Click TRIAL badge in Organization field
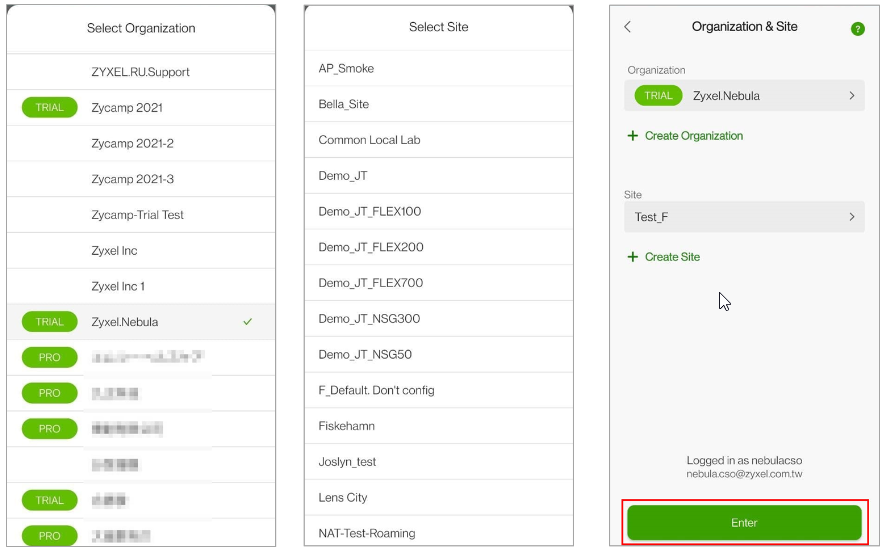 (x=658, y=96)
